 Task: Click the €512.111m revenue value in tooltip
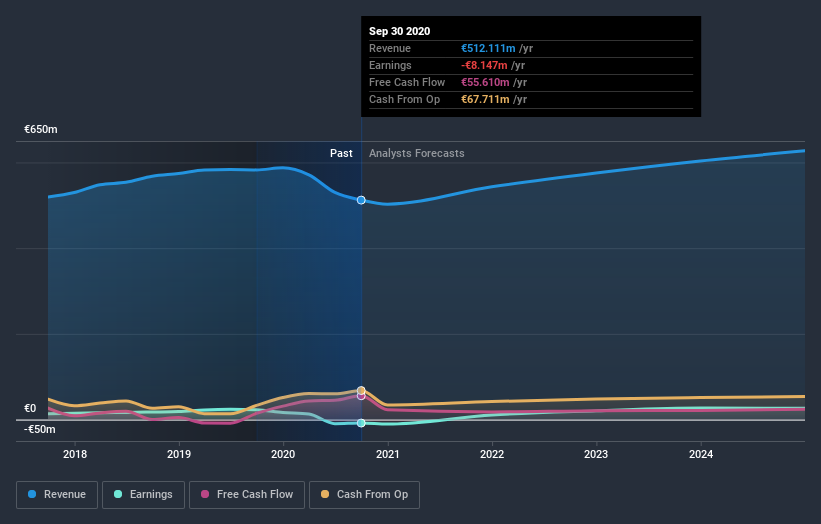pyautogui.click(x=488, y=48)
